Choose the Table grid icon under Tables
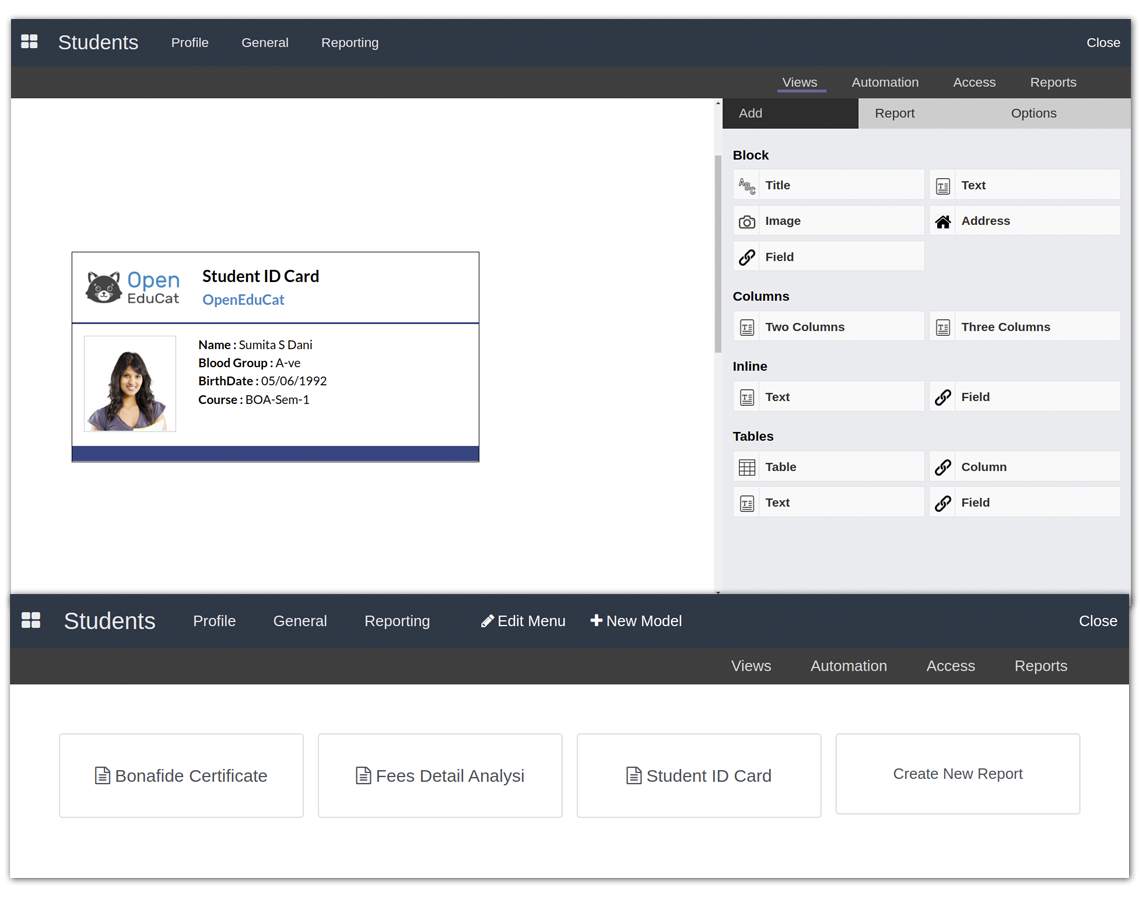 pyautogui.click(x=747, y=467)
